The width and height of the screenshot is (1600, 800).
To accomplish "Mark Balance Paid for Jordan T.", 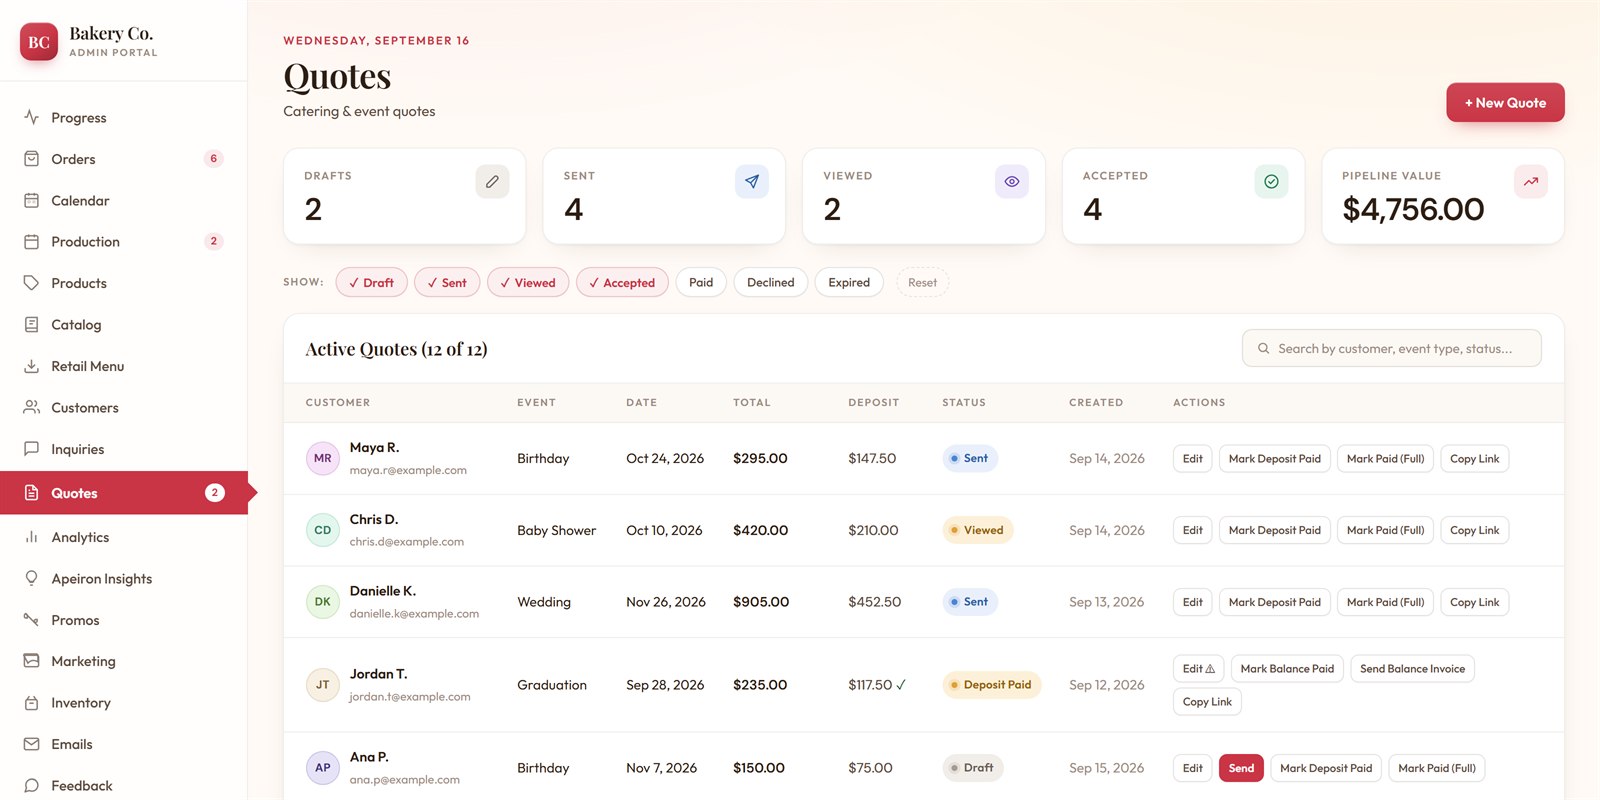I will click(1287, 668).
